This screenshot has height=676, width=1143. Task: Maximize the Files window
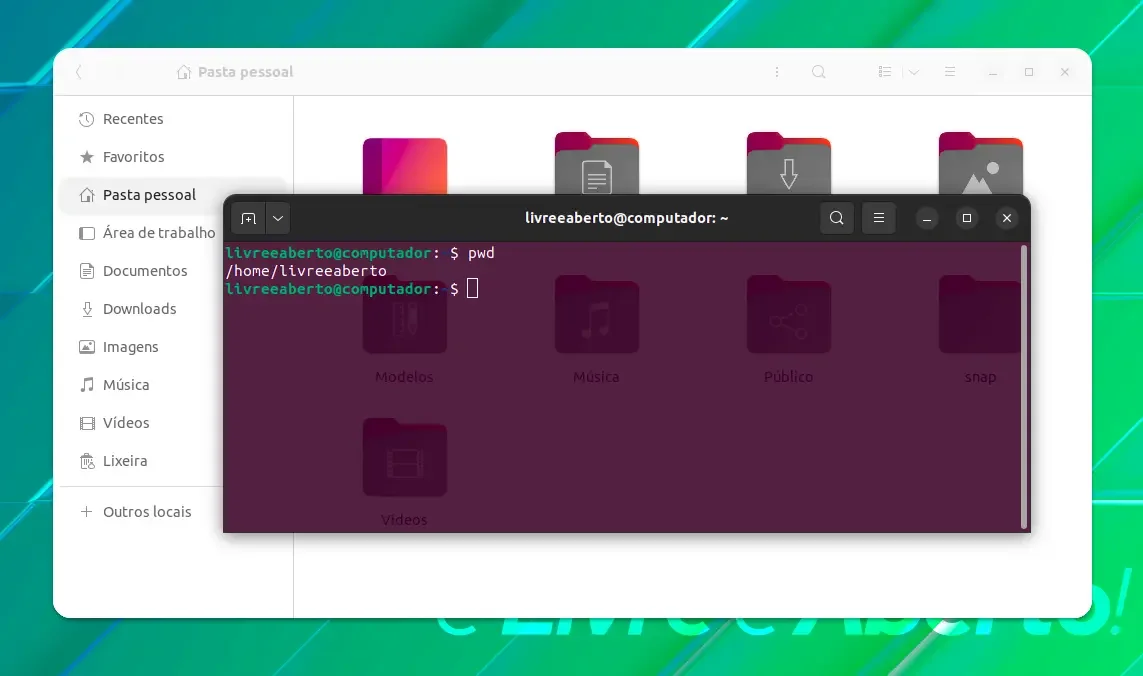coord(1029,72)
